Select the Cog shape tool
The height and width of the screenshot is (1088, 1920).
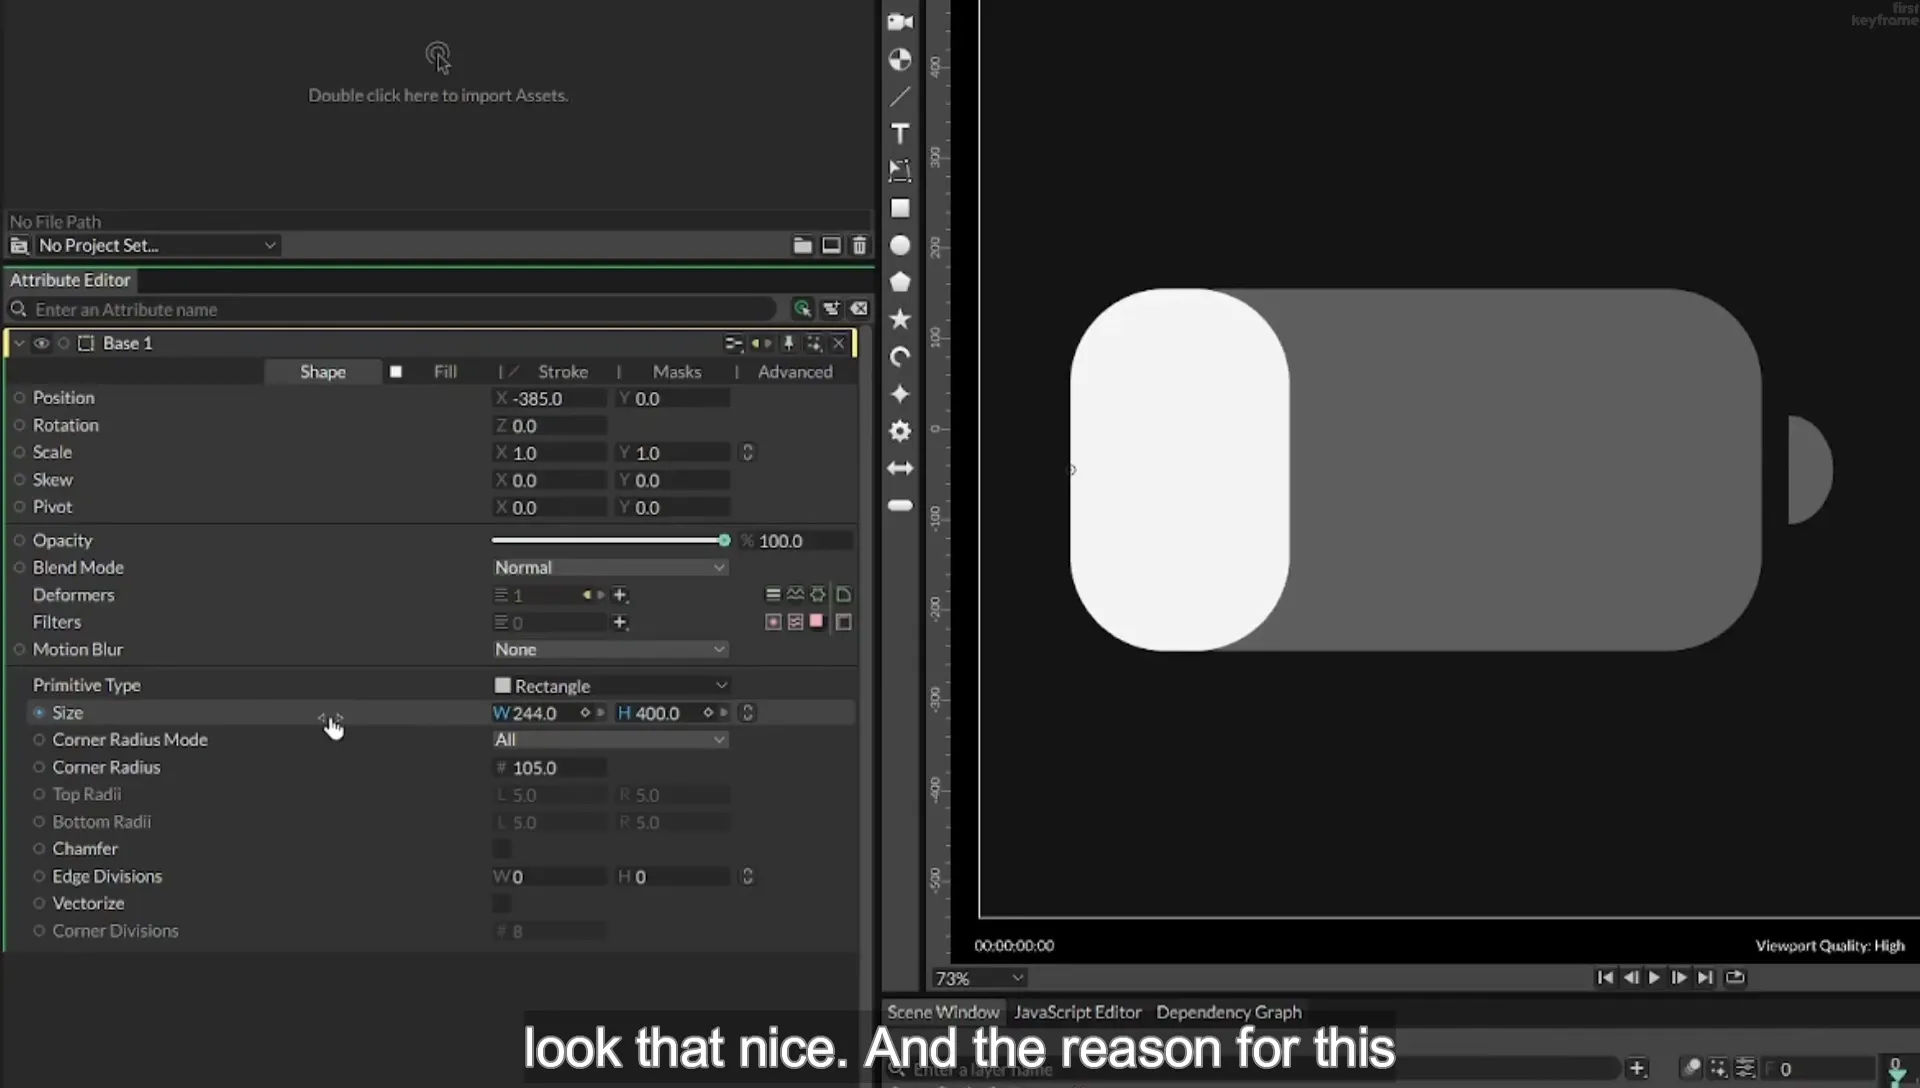click(x=900, y=431)
